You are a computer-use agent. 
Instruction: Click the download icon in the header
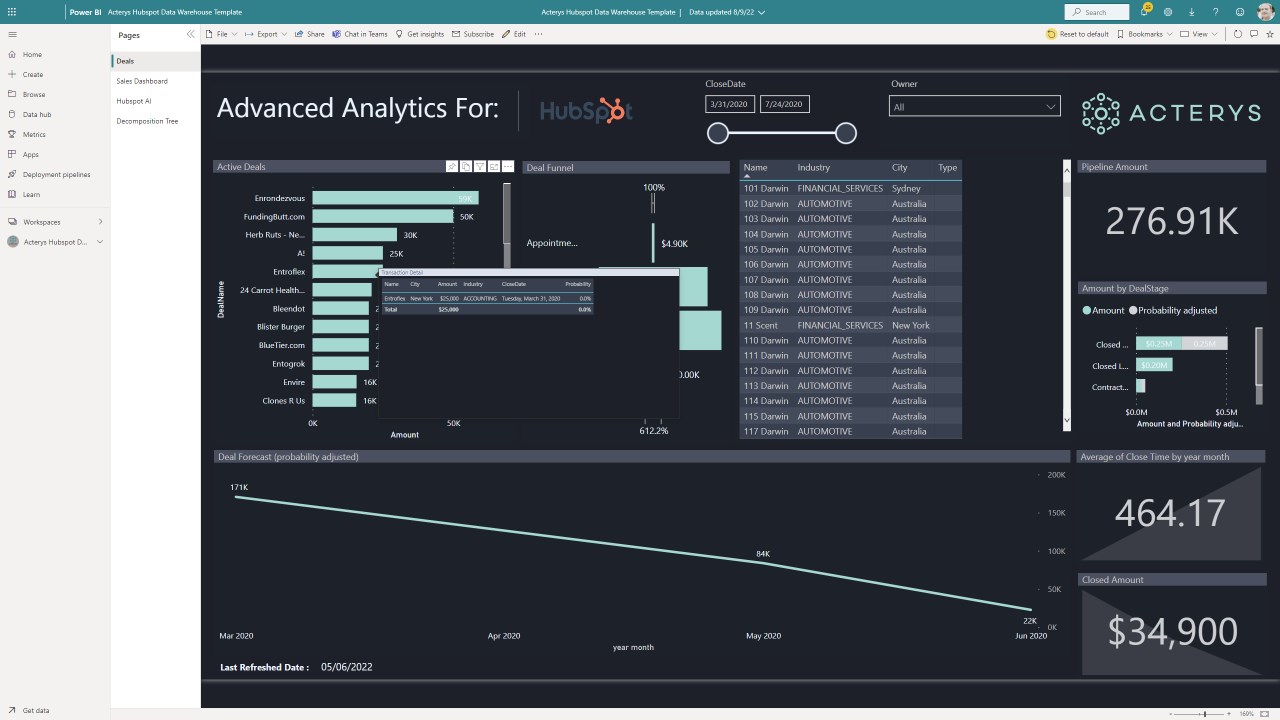(1192, 12)
